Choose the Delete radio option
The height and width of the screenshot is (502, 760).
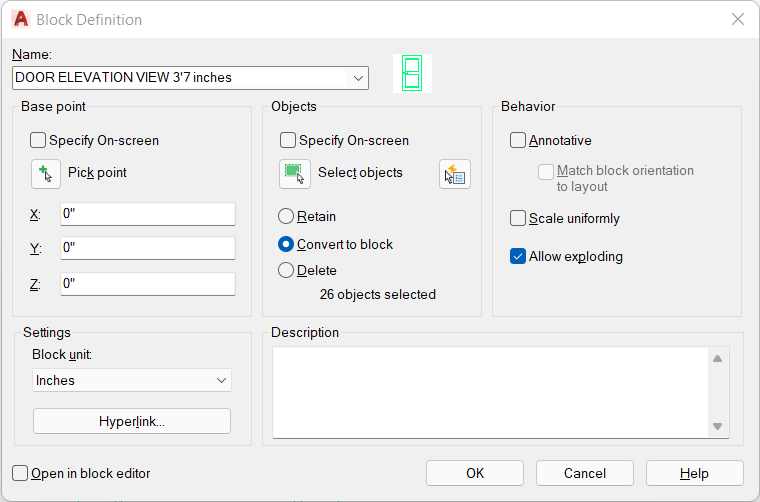click(286, 270)
